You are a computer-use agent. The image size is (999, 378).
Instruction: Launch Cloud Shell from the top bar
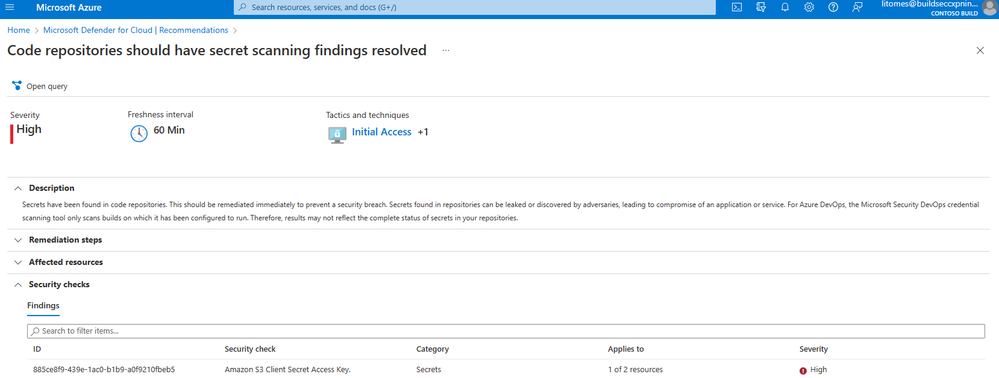tap(737, 8)
